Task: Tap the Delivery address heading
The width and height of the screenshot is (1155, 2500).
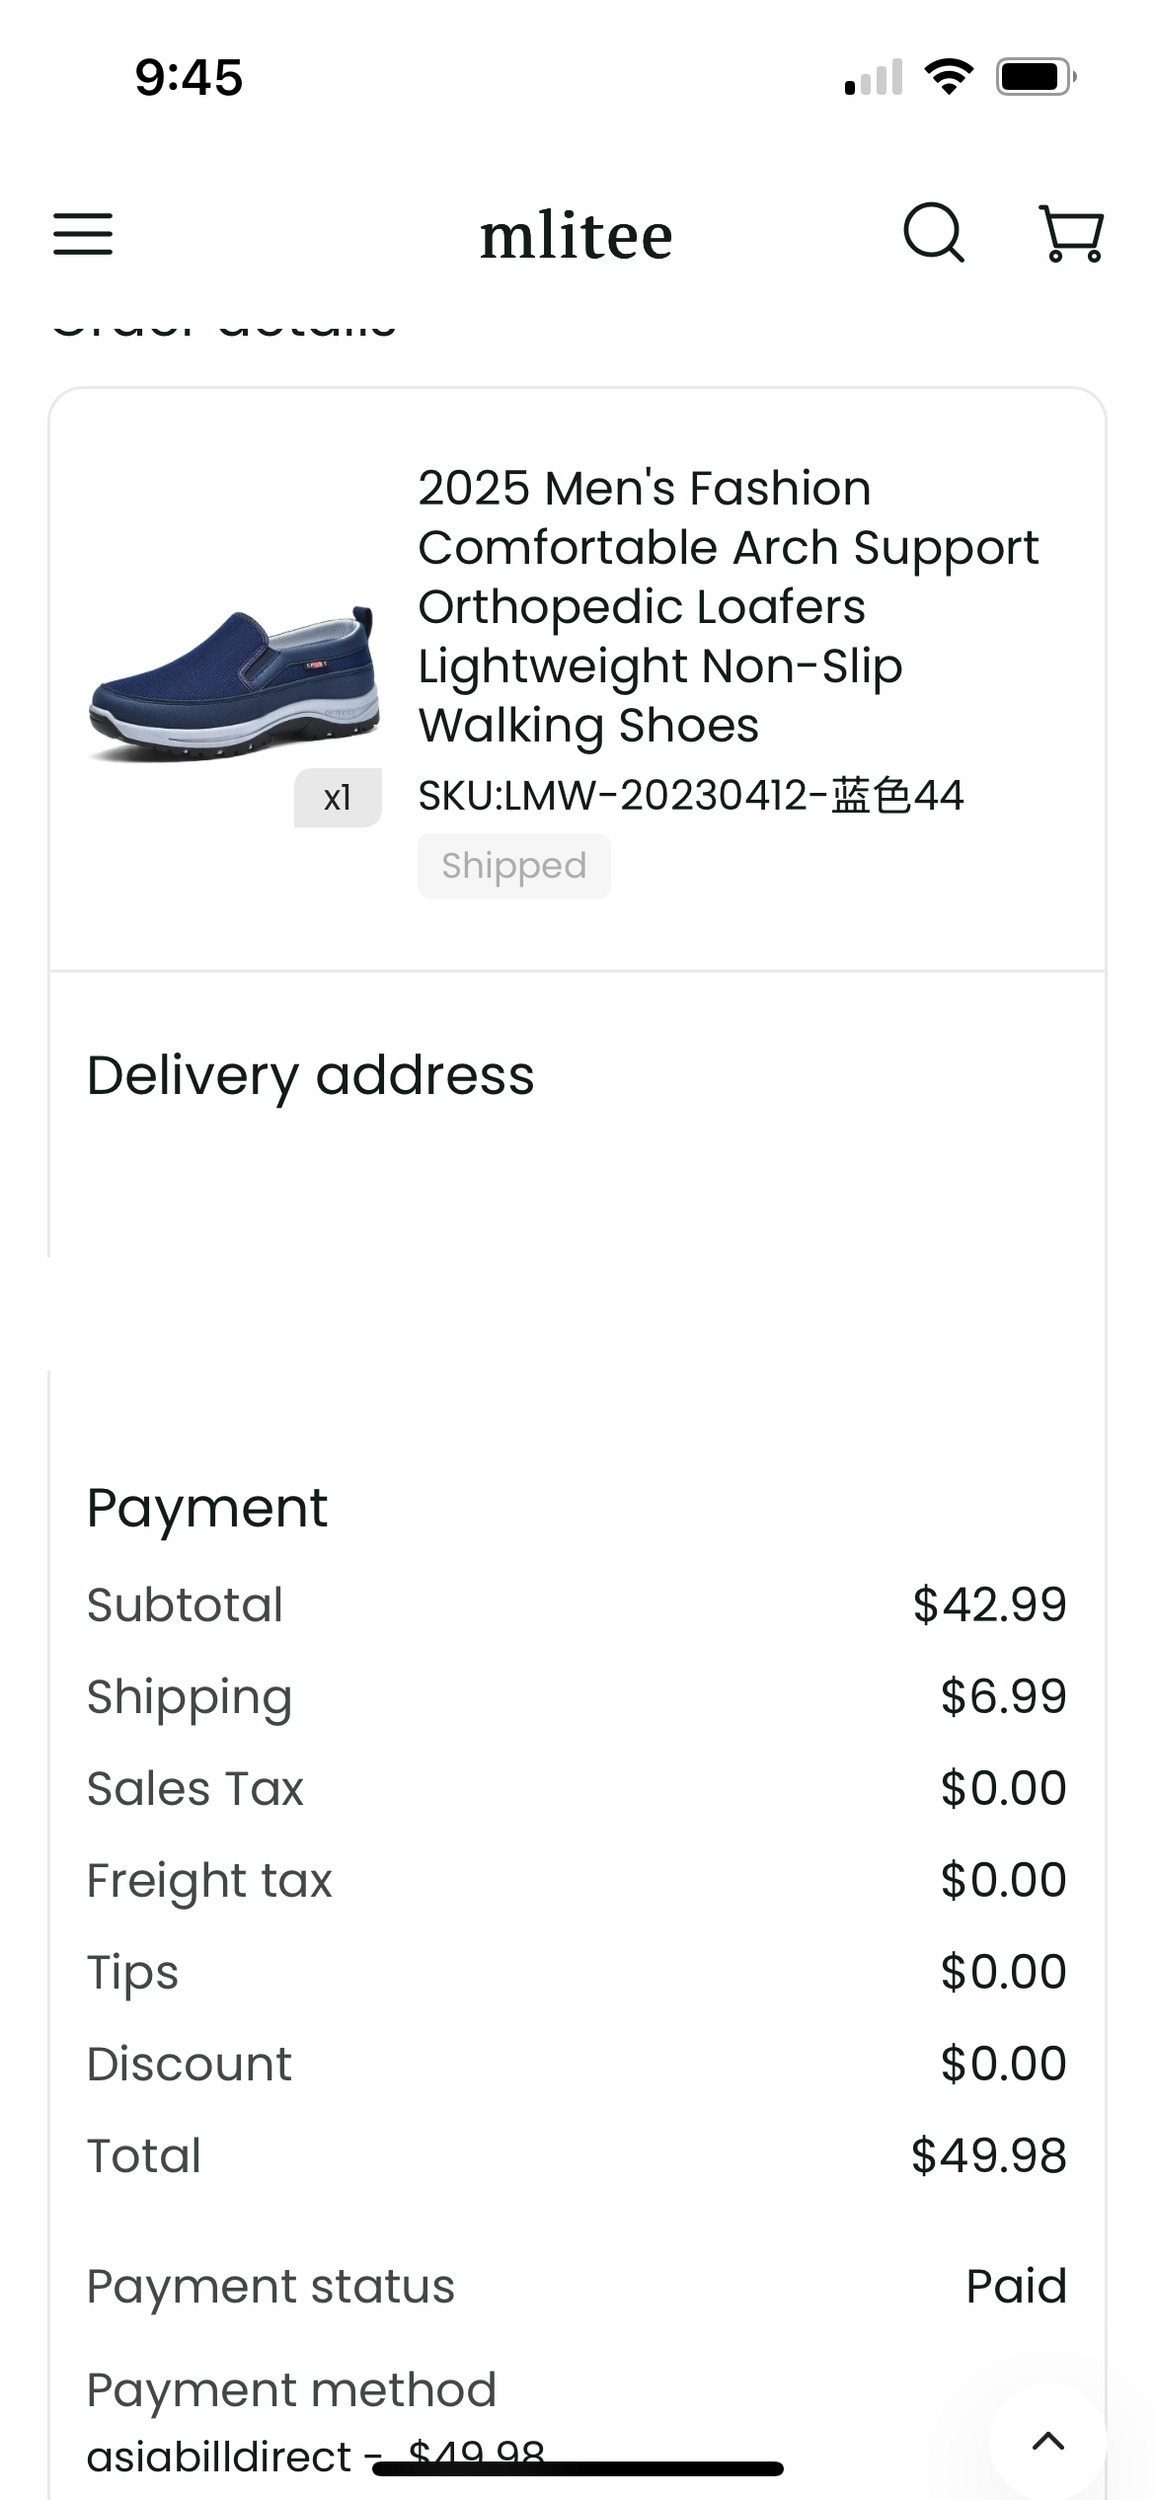Action: 310,1076
